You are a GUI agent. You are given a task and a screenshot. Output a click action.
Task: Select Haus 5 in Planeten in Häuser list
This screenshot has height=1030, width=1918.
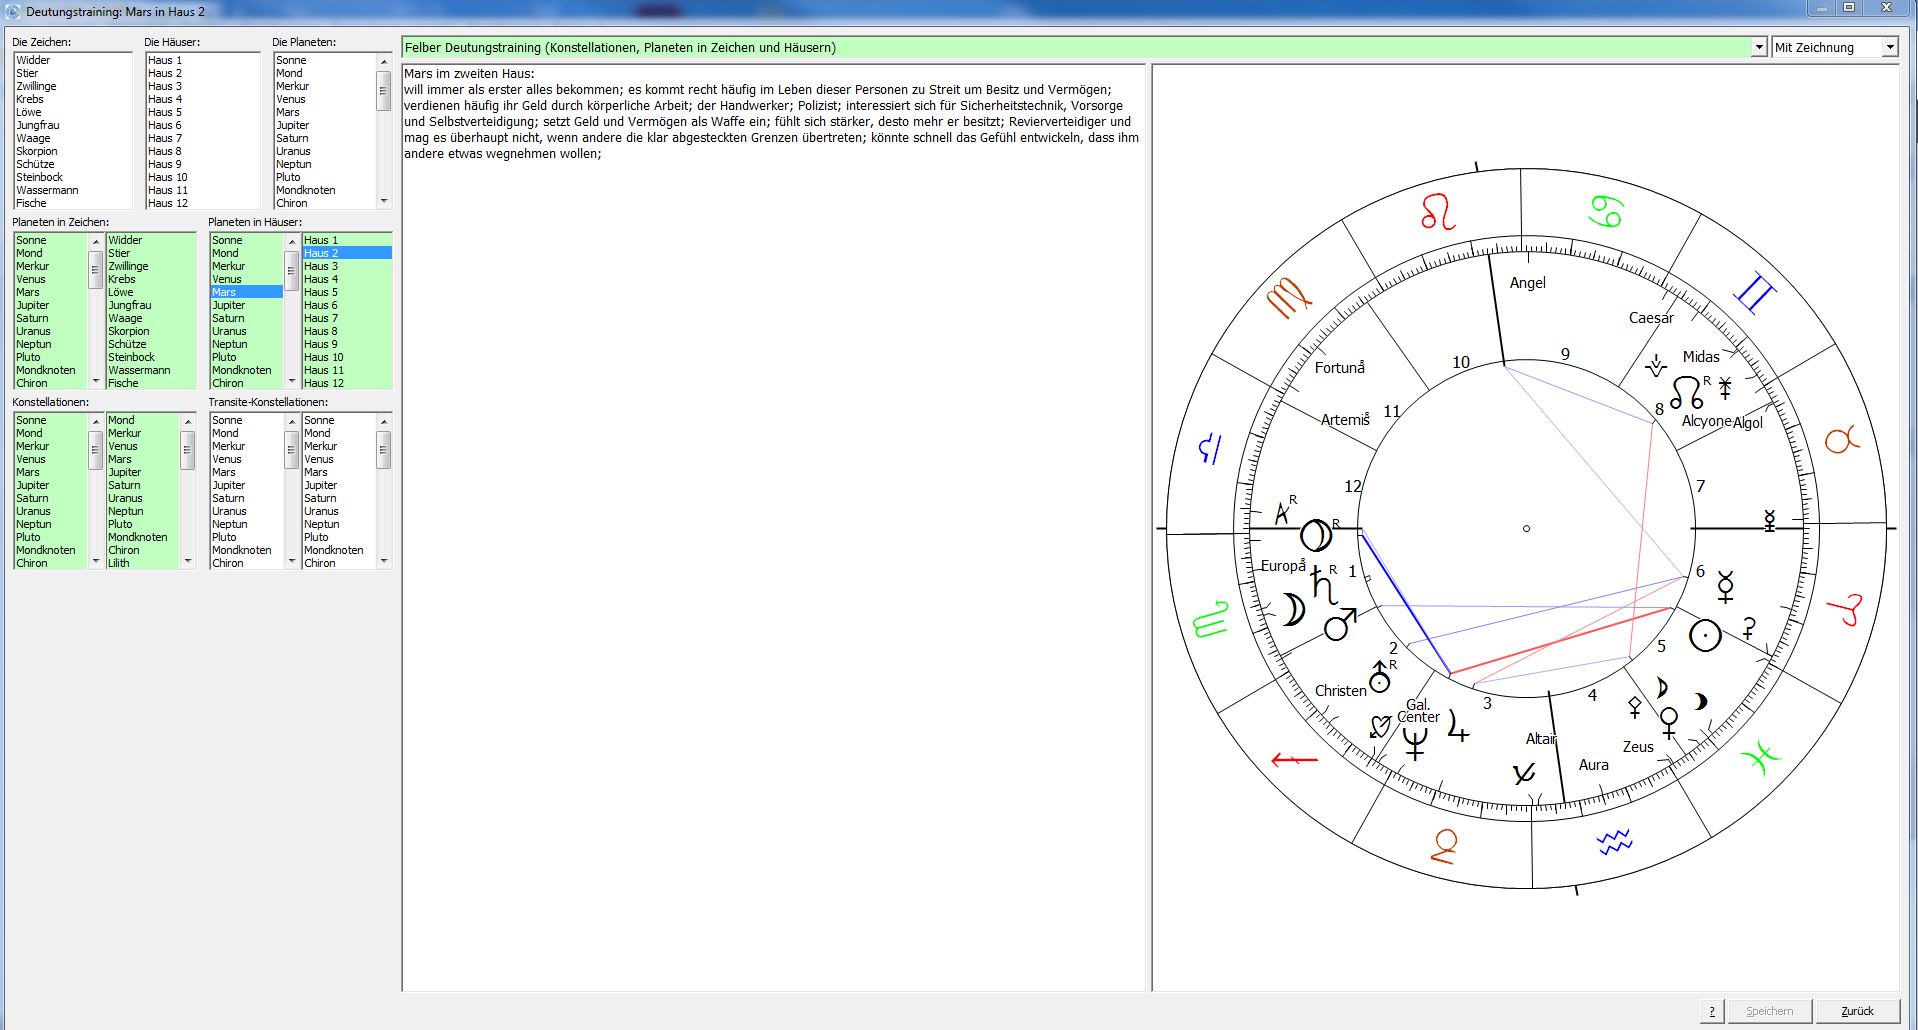pyautogui.click(x=346, y=292)
